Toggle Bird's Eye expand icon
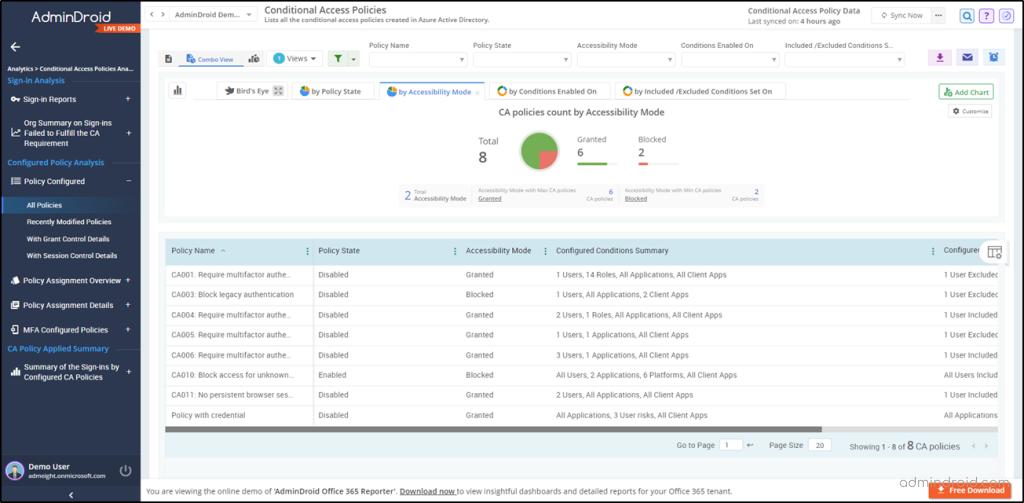Viewport: 1024px width, 503px height. tap(278, 91)
